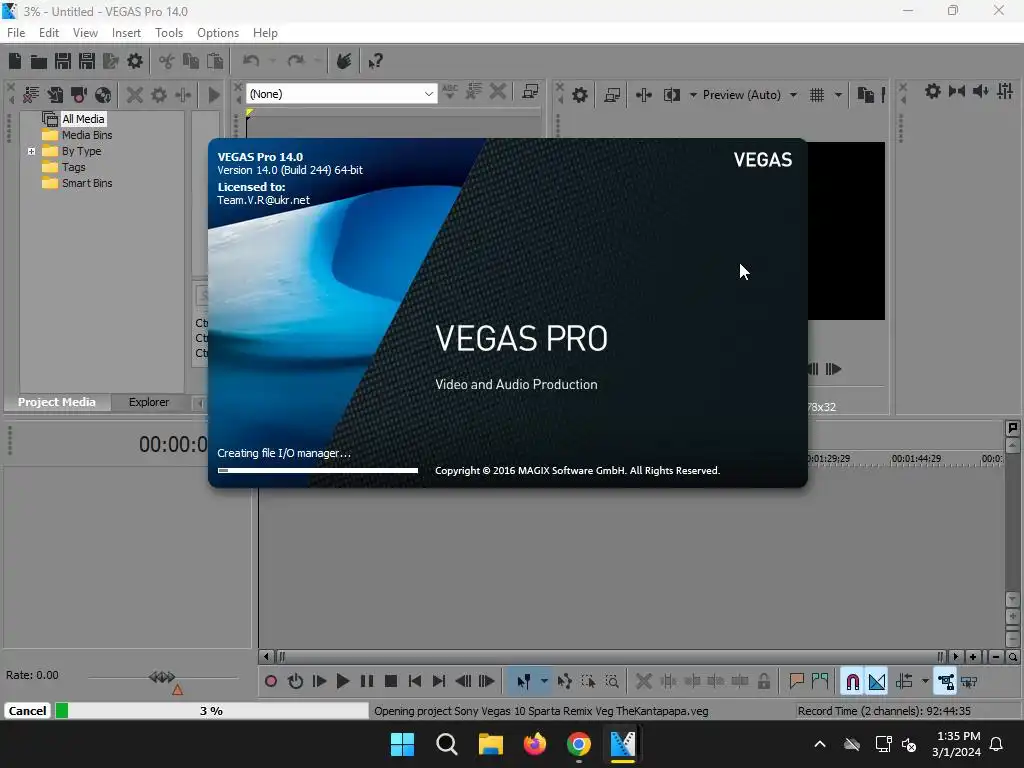This screenshot has height=768, width=1024.
Task: Click the Pause button in transport
Action: point(367,682)
